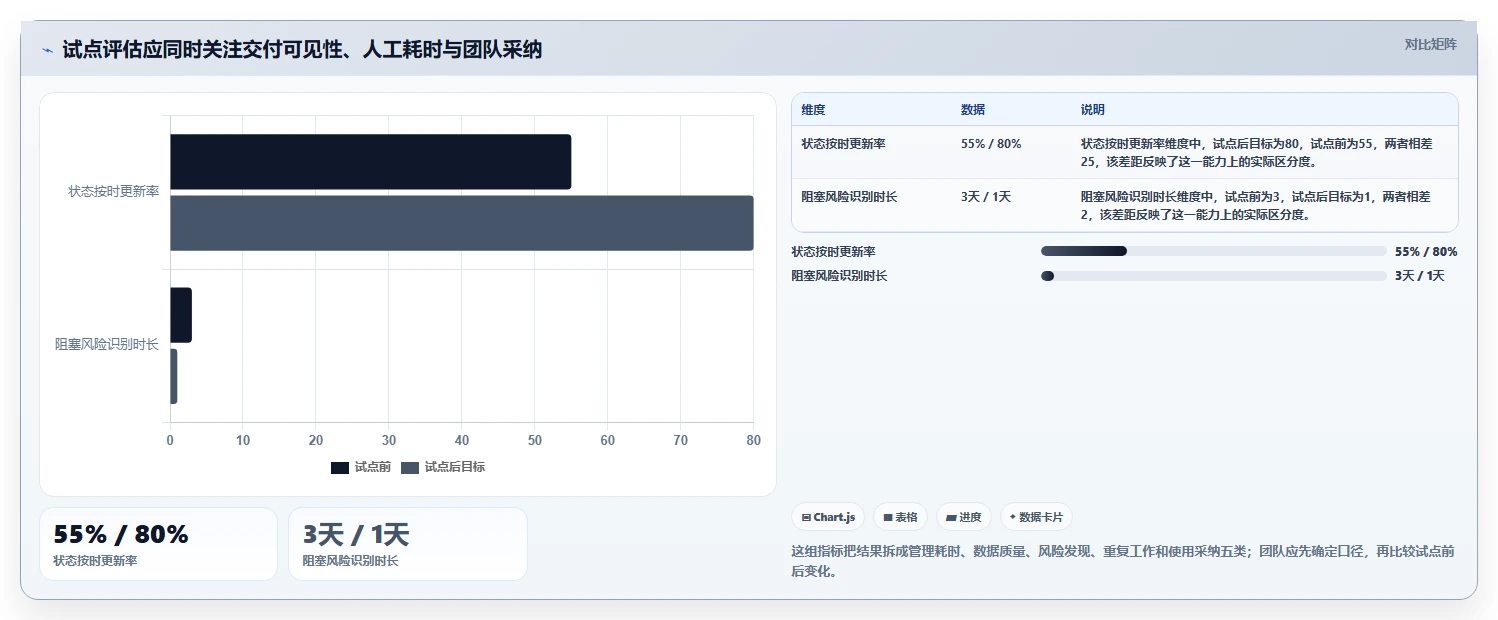Image resolution: width=1498 pixels, height=620 pixels.
Task: Select the 进度 tag chip
Action: tap(963, 517)
